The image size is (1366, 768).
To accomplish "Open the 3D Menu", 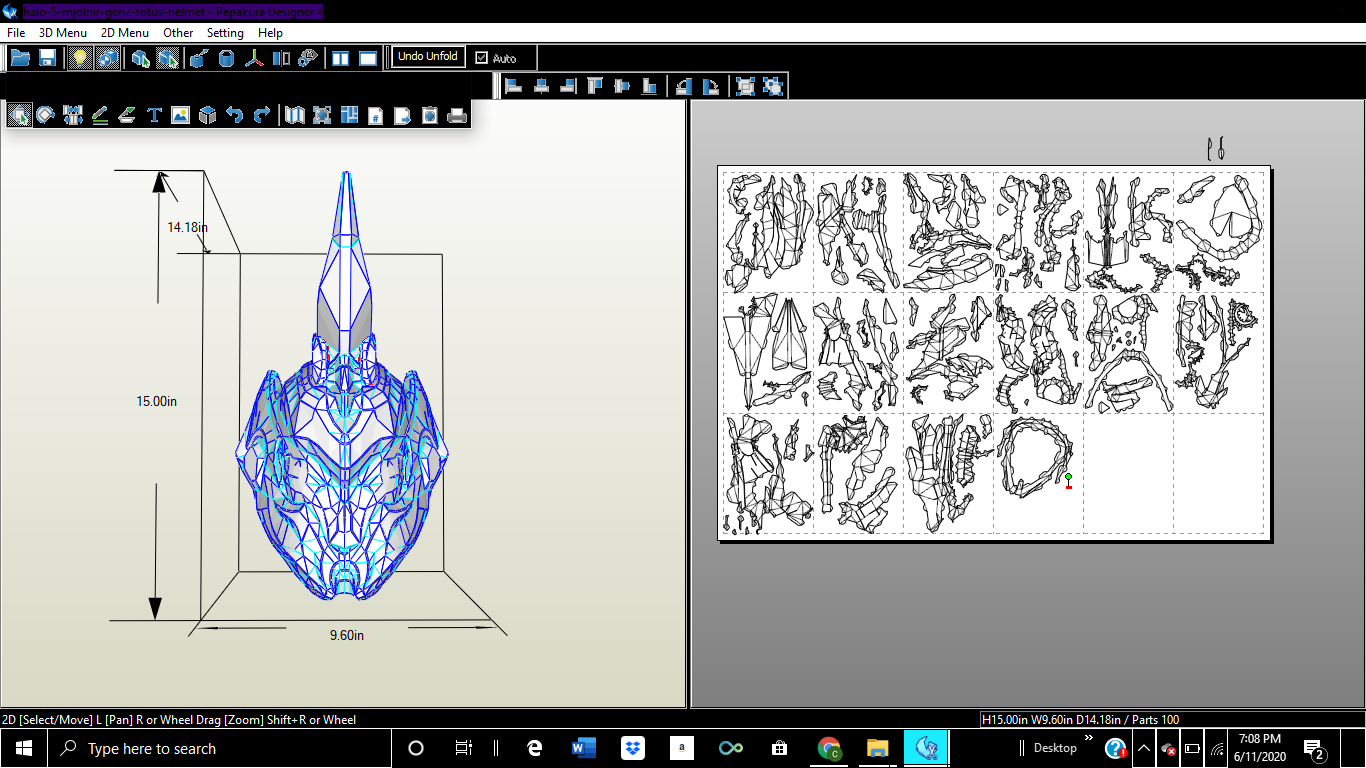I will tap(62, 33).
